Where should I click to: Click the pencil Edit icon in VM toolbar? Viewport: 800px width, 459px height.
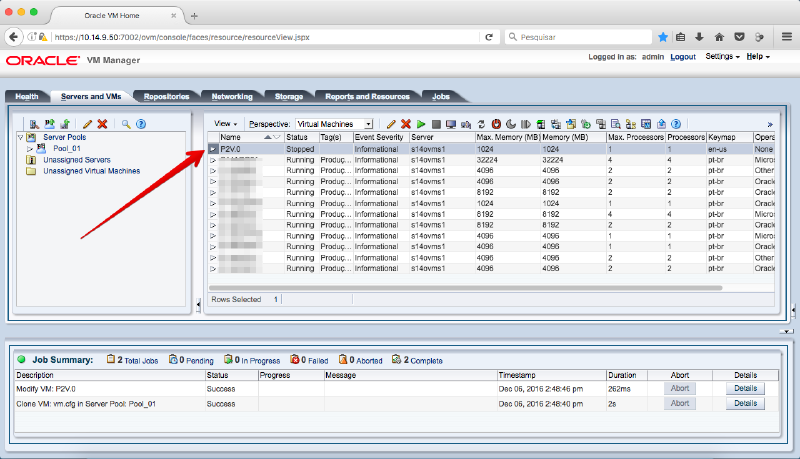(392, 124)
